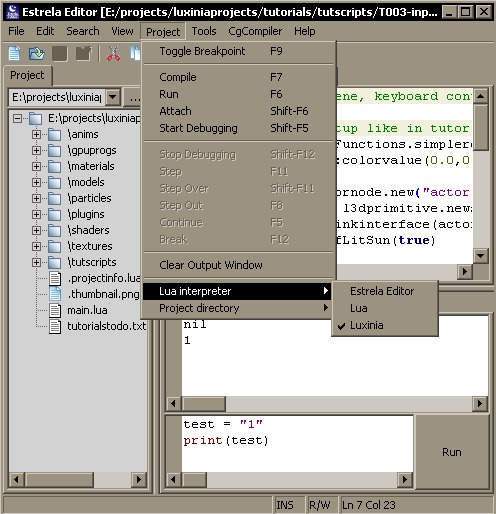Click the \particles folder icon

(54, 198)
